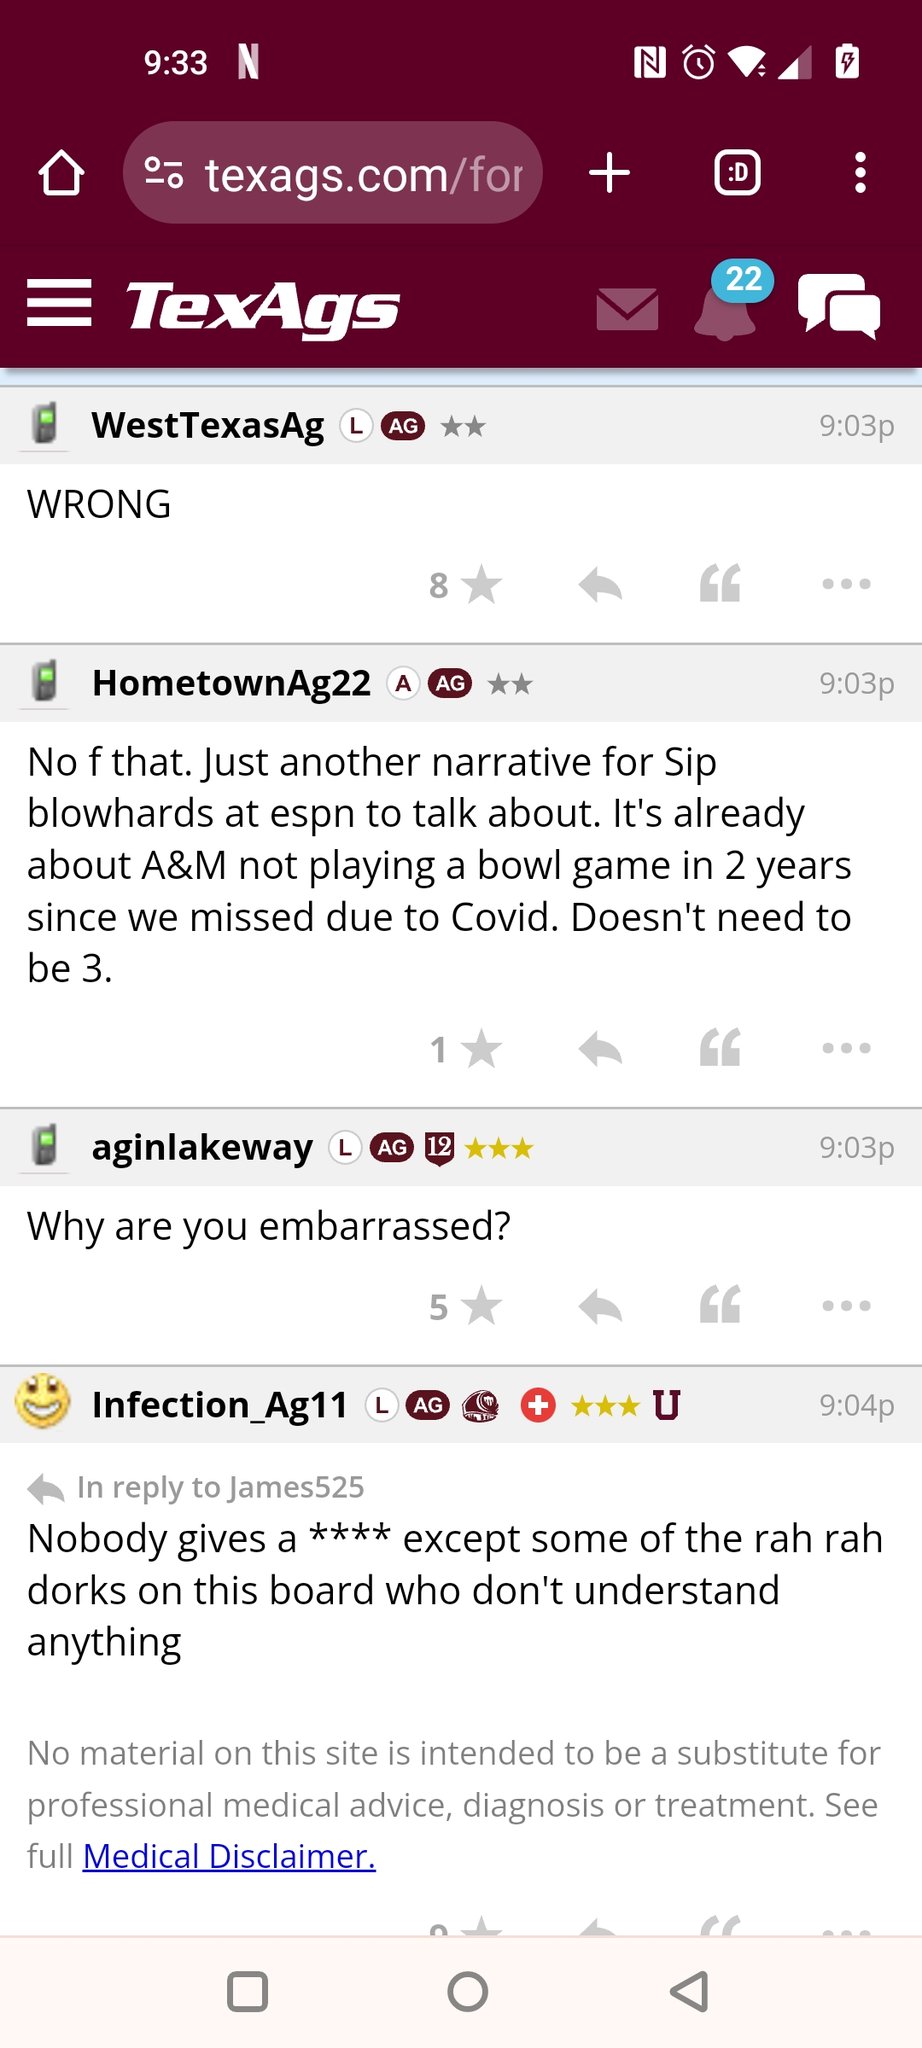
Task: Open the mail envelope inbox icon
Action: (627, 309)
